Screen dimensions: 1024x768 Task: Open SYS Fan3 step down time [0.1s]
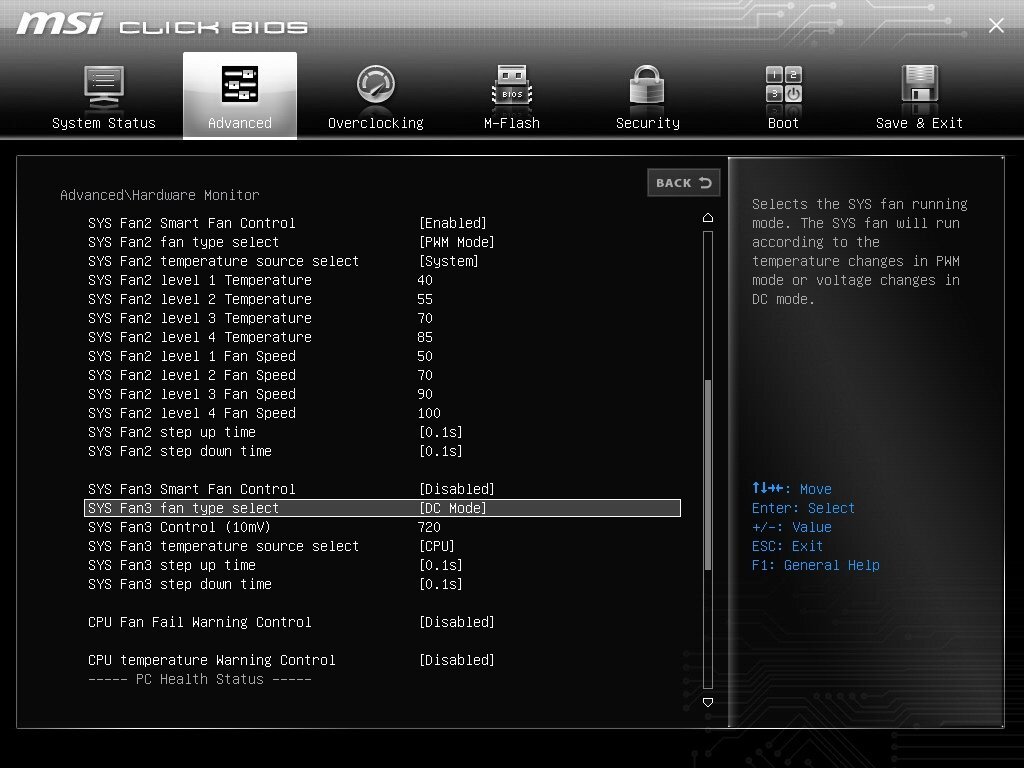pyautogui.click(x=441, y=584)
